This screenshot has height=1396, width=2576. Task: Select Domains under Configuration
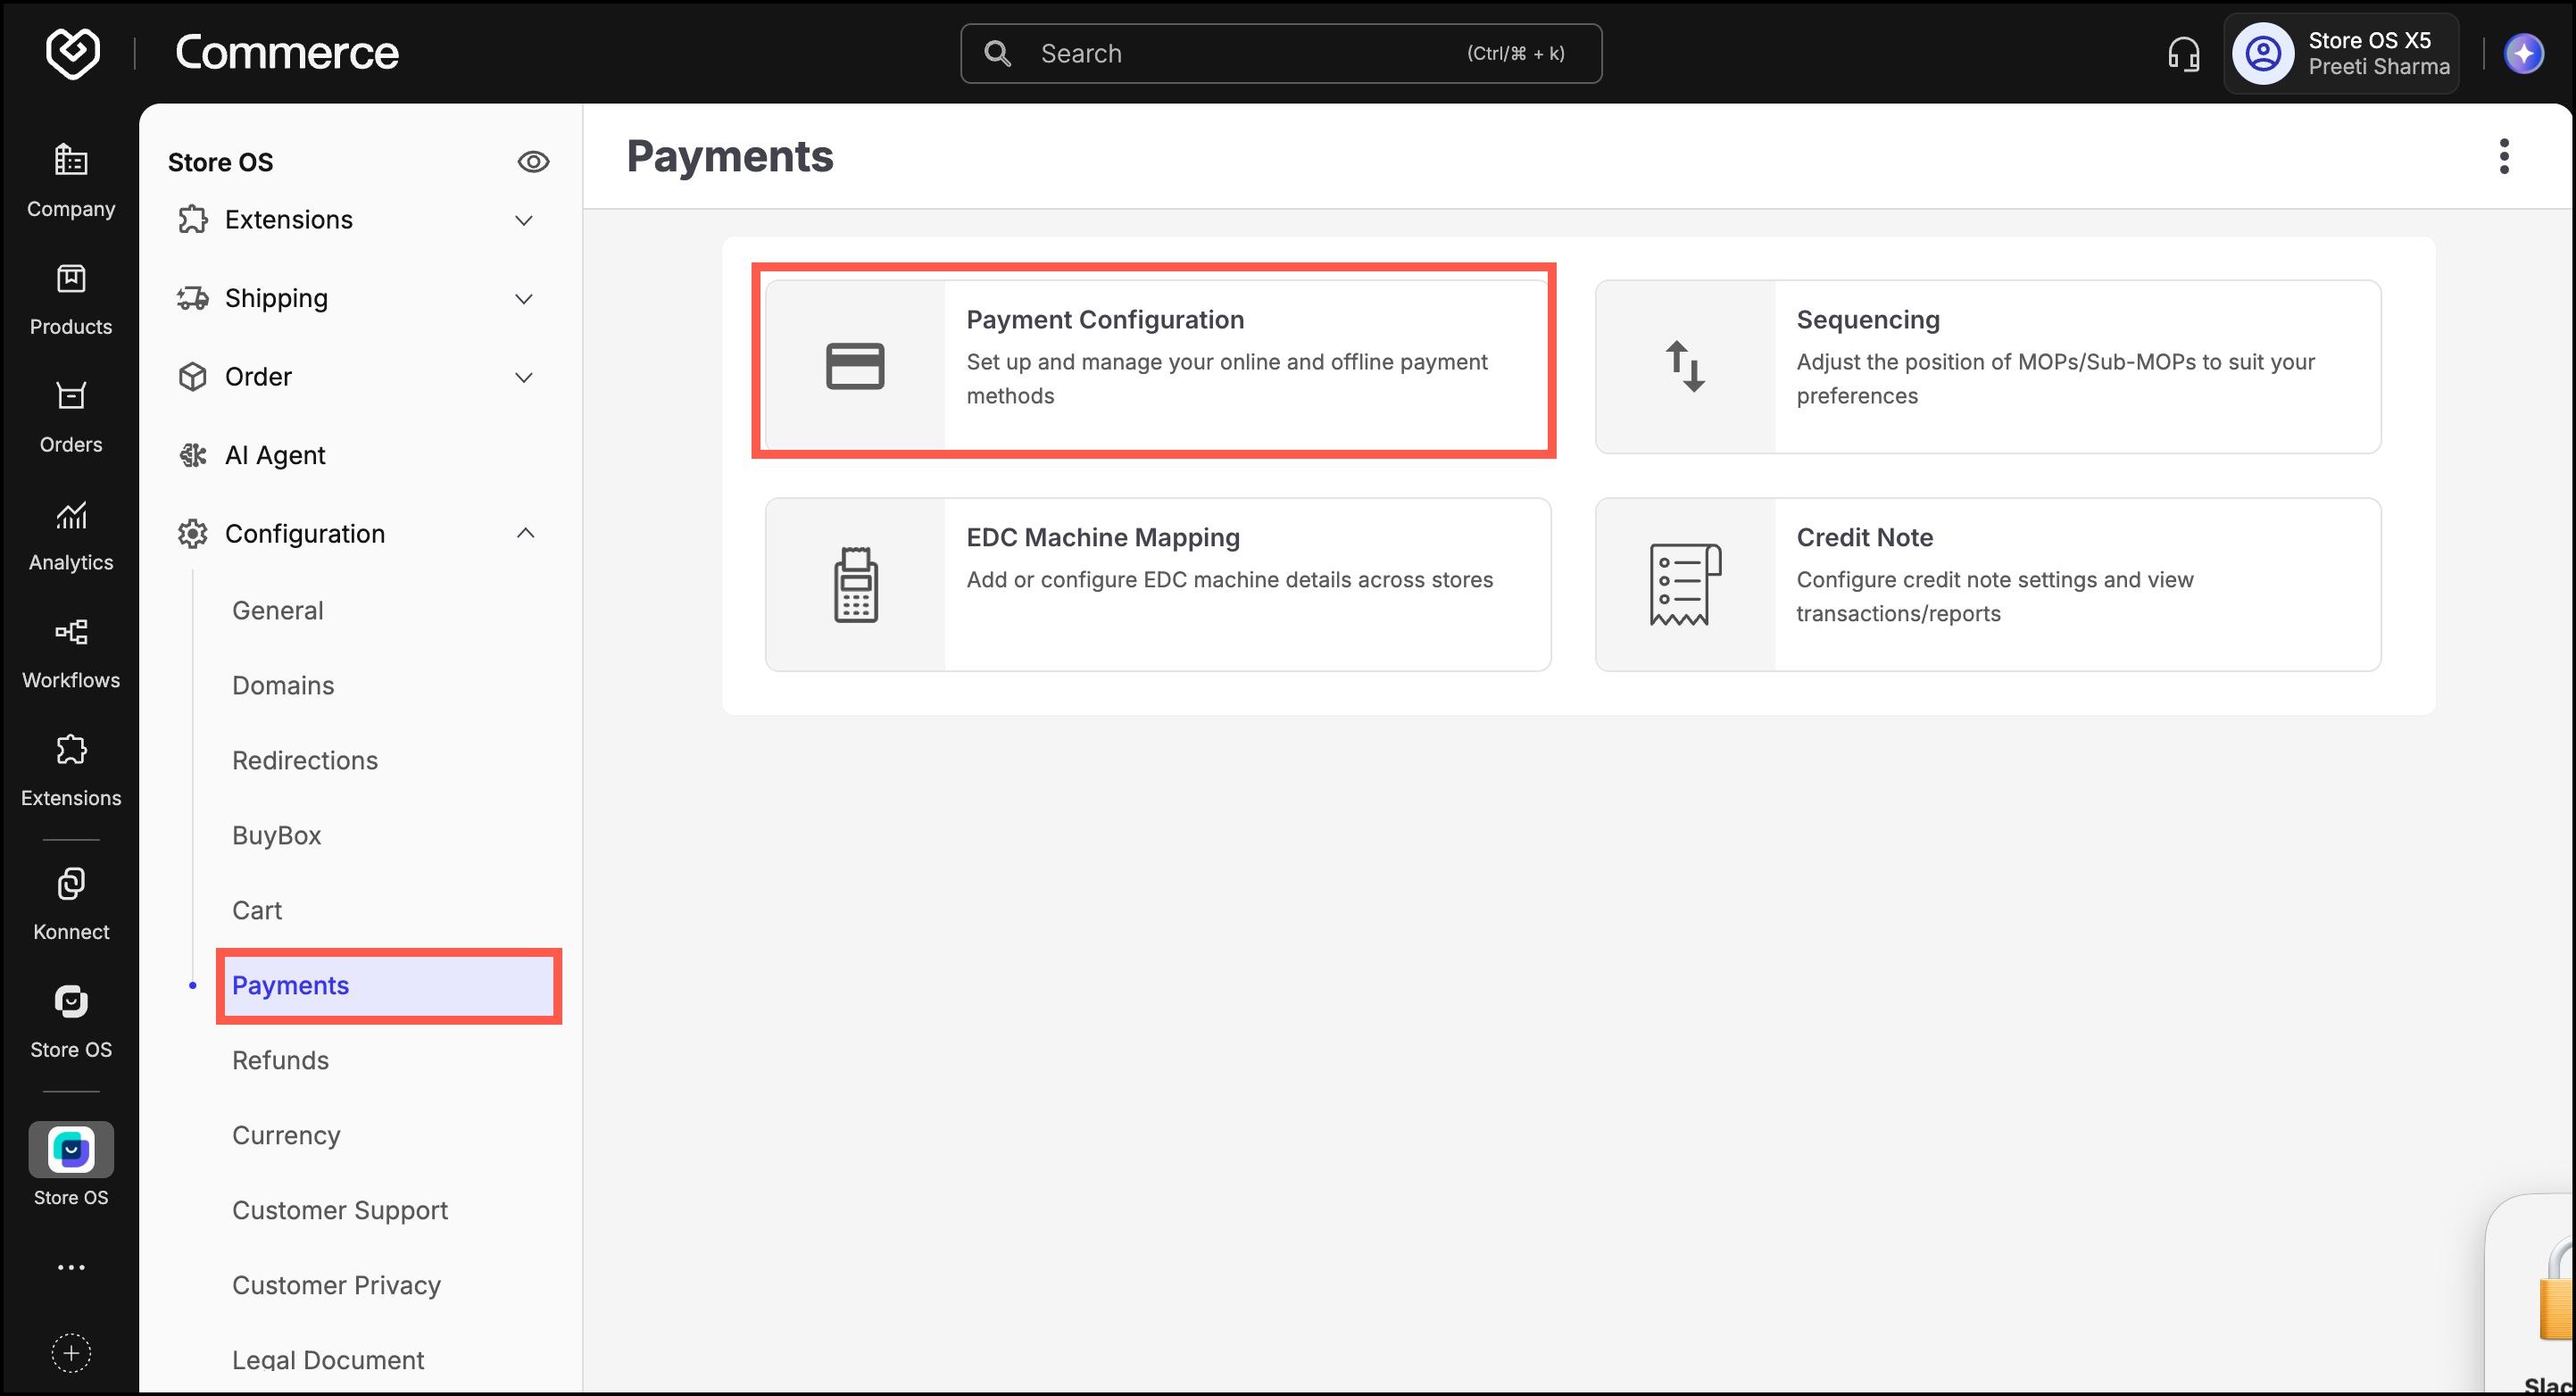tap(283, 685)
